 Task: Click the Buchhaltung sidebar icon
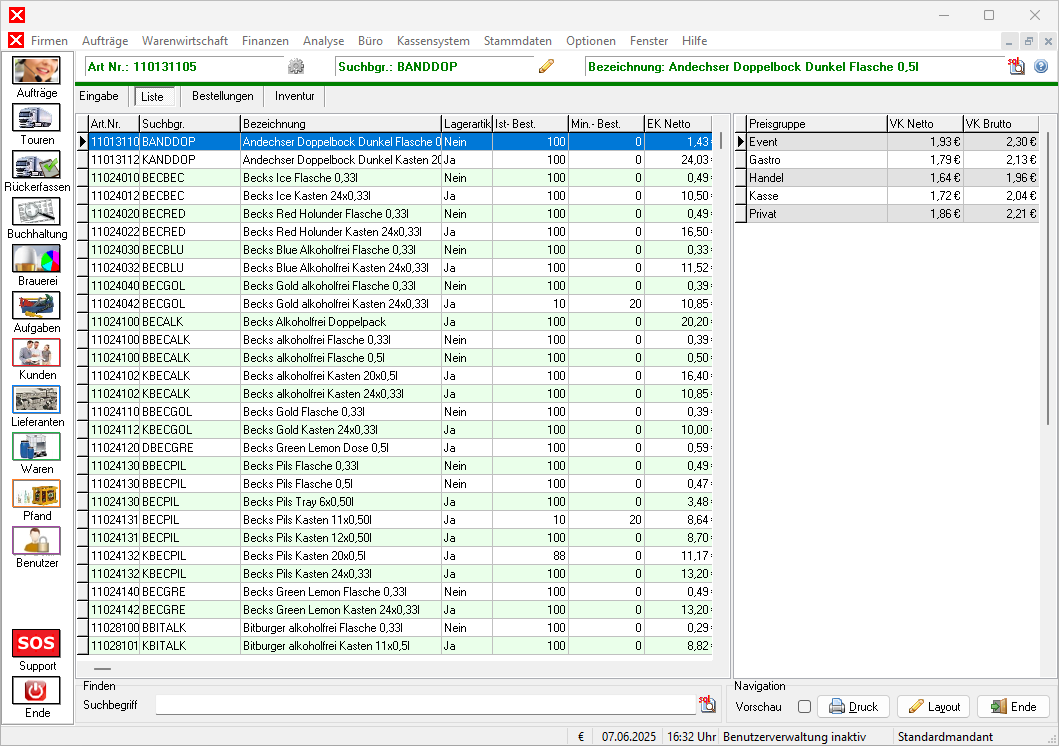pyautogui.click(x=36, y=212)
